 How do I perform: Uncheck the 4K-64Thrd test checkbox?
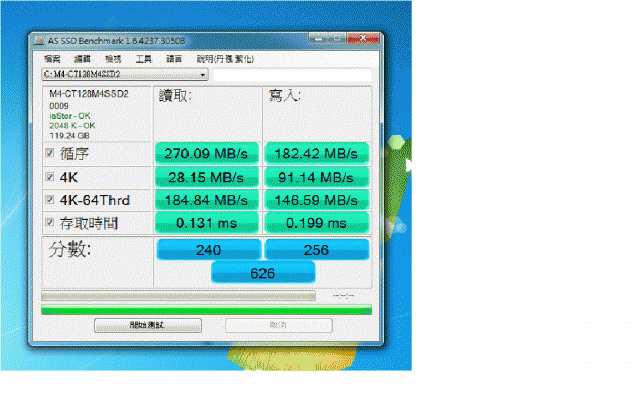point(49,200)
